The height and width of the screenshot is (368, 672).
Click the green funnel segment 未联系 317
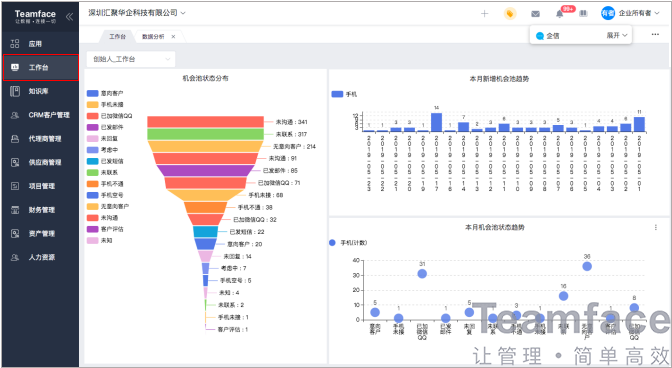205,134
